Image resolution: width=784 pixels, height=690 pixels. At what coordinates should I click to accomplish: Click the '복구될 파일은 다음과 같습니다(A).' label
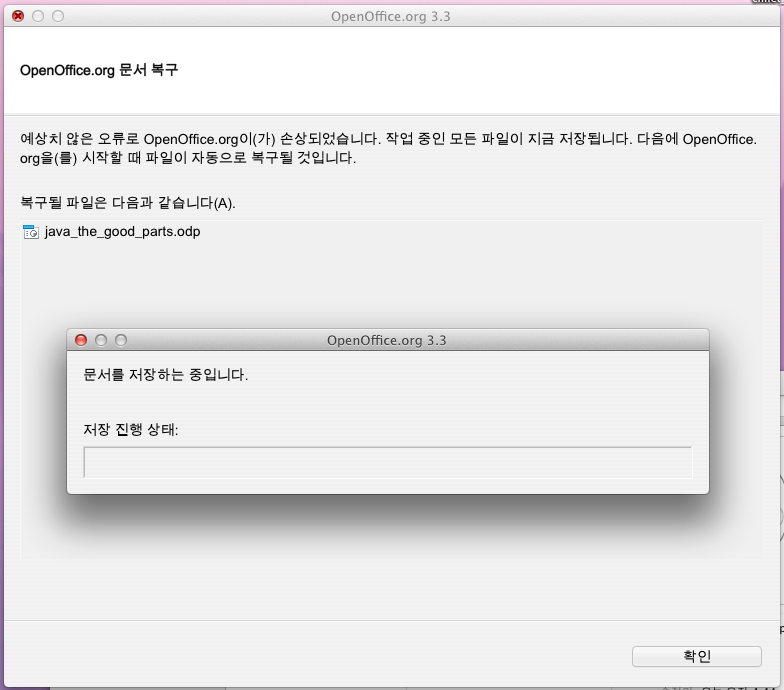pos(128,203)
